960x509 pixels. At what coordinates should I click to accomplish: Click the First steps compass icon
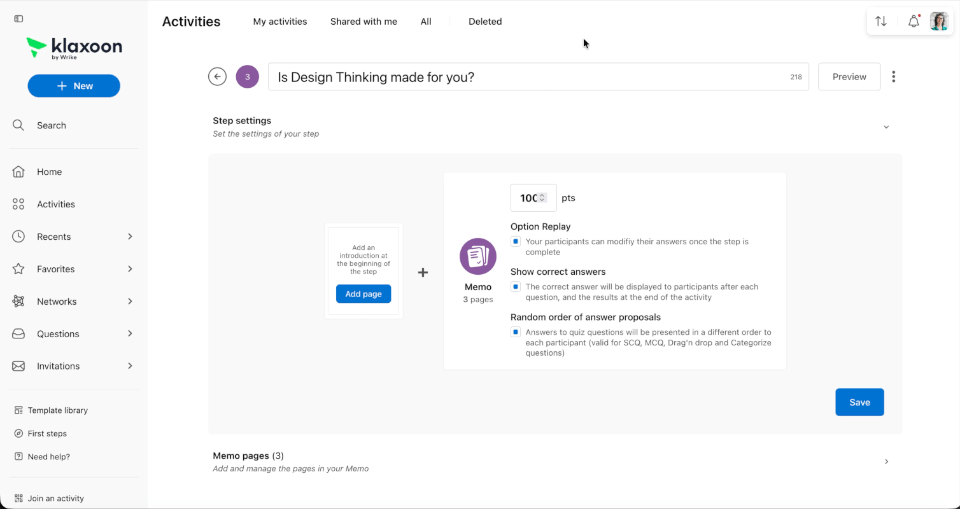pyautogui.click(x=18, y=434)
